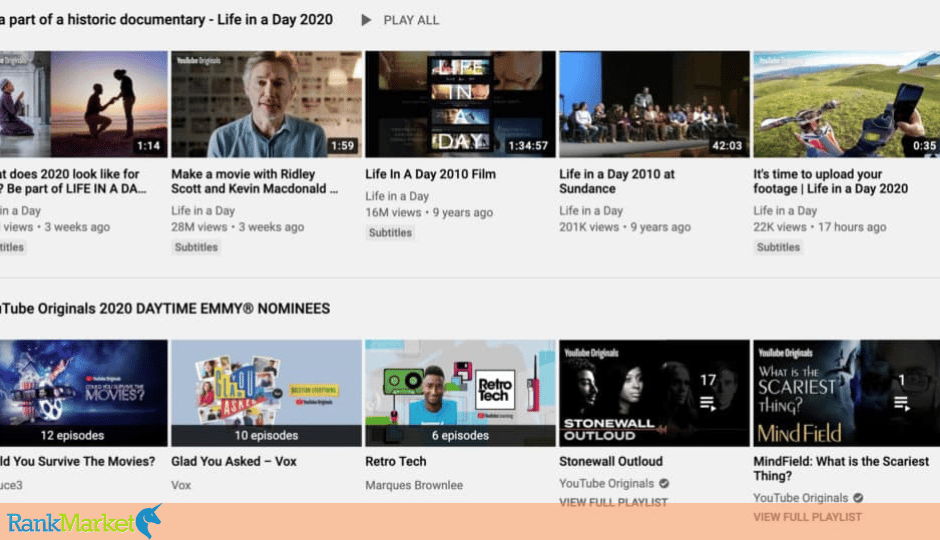Click the MindField playlist queue icon
The image size is (940, 540).
click(x=902, y=403)
